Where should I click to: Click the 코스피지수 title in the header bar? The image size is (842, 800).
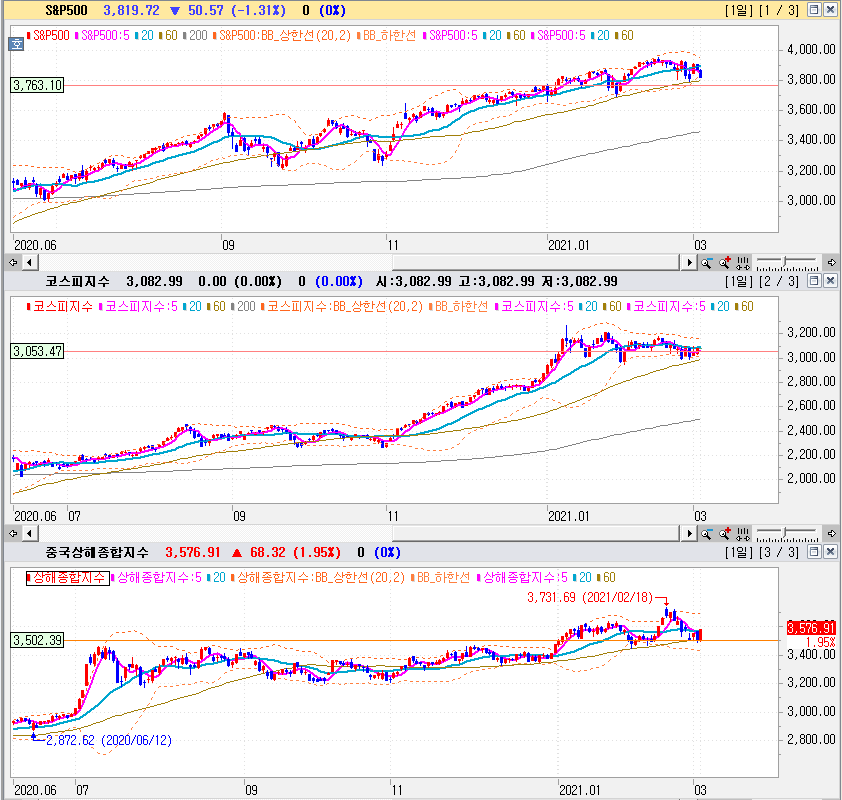[x=77, y=281]
